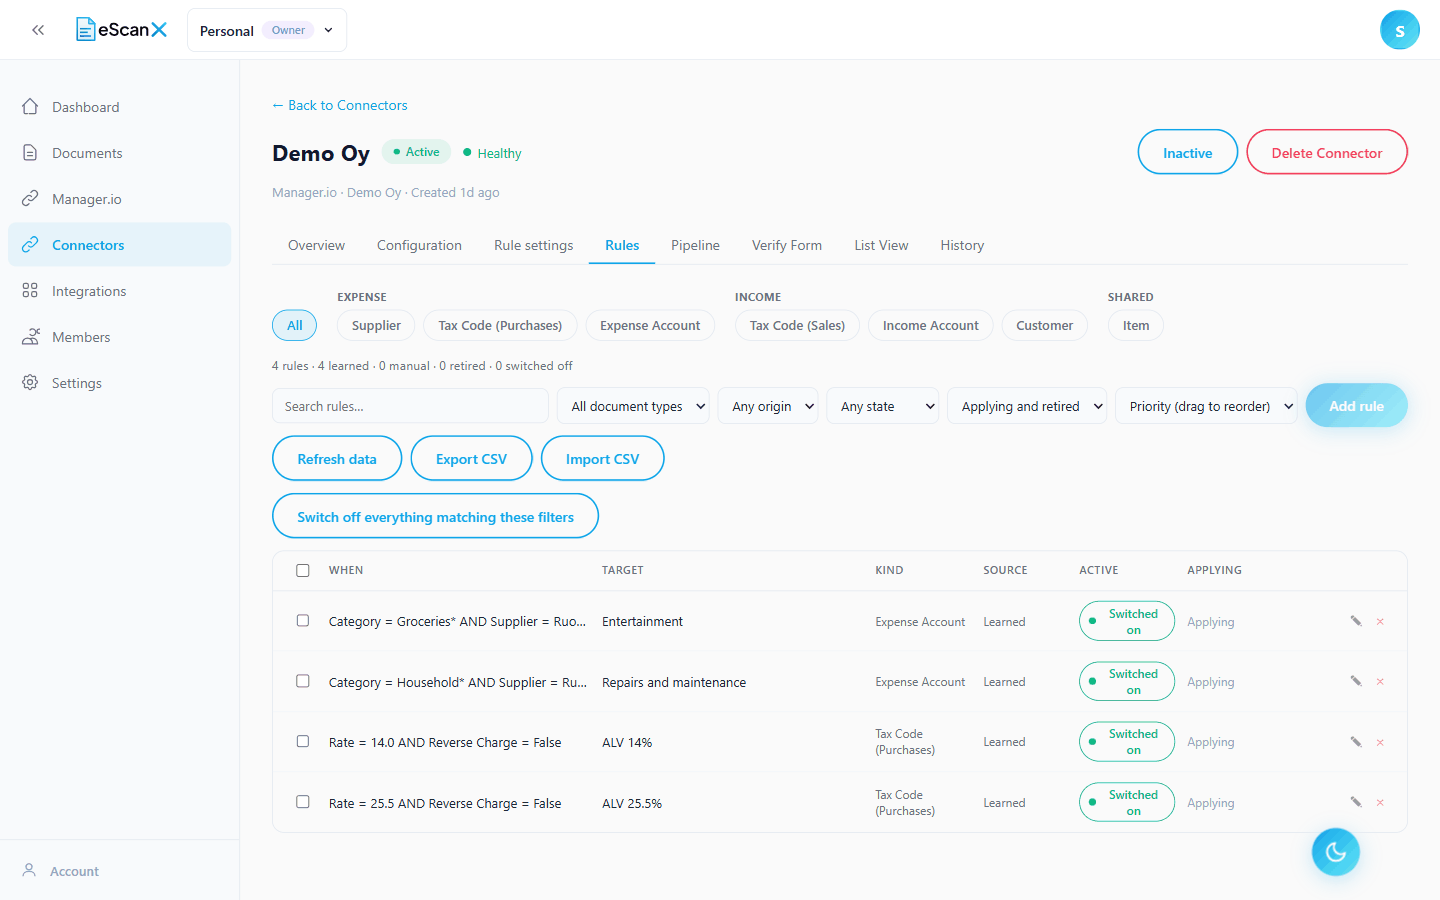Viewport: 1440px width, 900px height.
Task: Click the user avatar S
Action: tap(1399, 30)
